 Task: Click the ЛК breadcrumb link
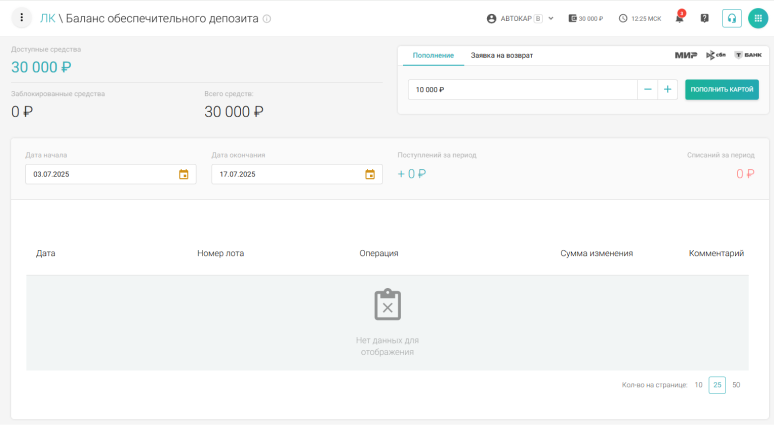[x=48, y=18]
